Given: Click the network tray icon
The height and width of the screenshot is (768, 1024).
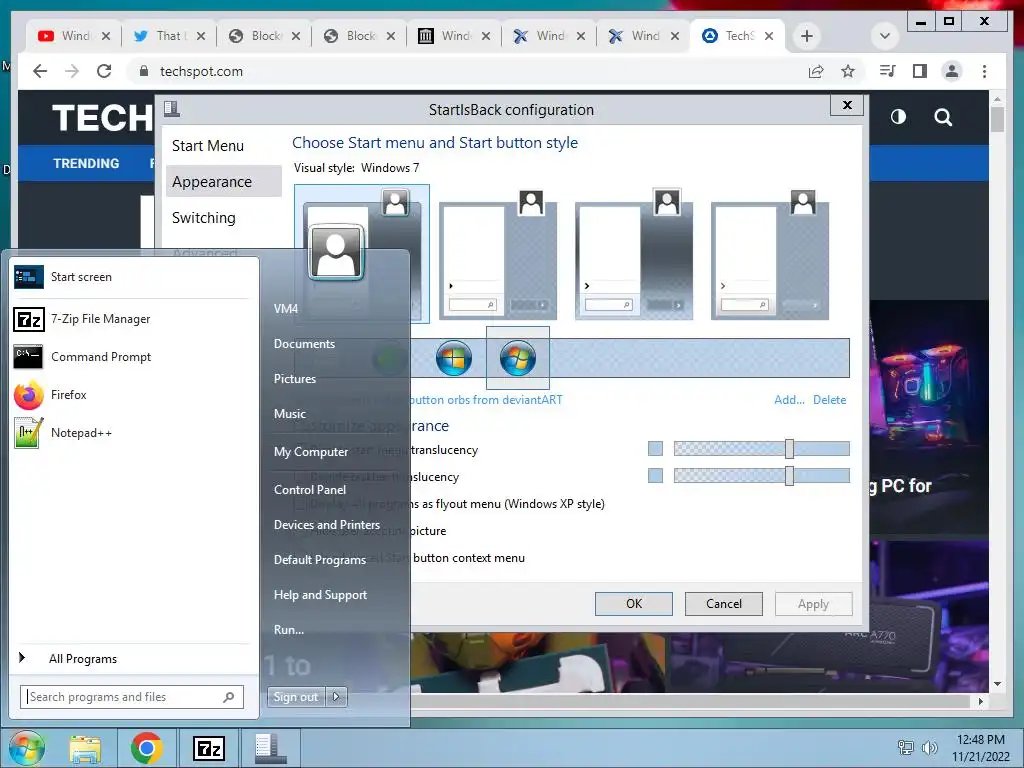Looking at the screenshot, I should (x=906, y=747).
